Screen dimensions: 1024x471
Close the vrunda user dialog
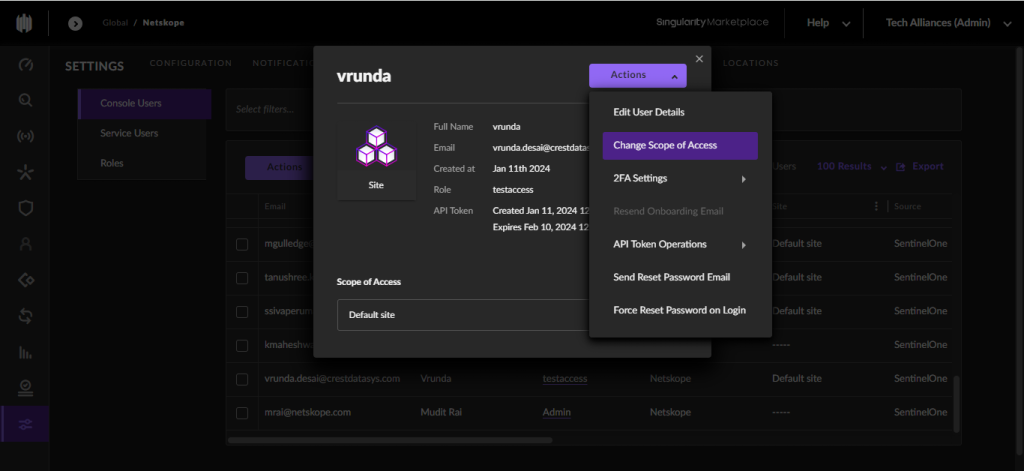click(699, 59)
